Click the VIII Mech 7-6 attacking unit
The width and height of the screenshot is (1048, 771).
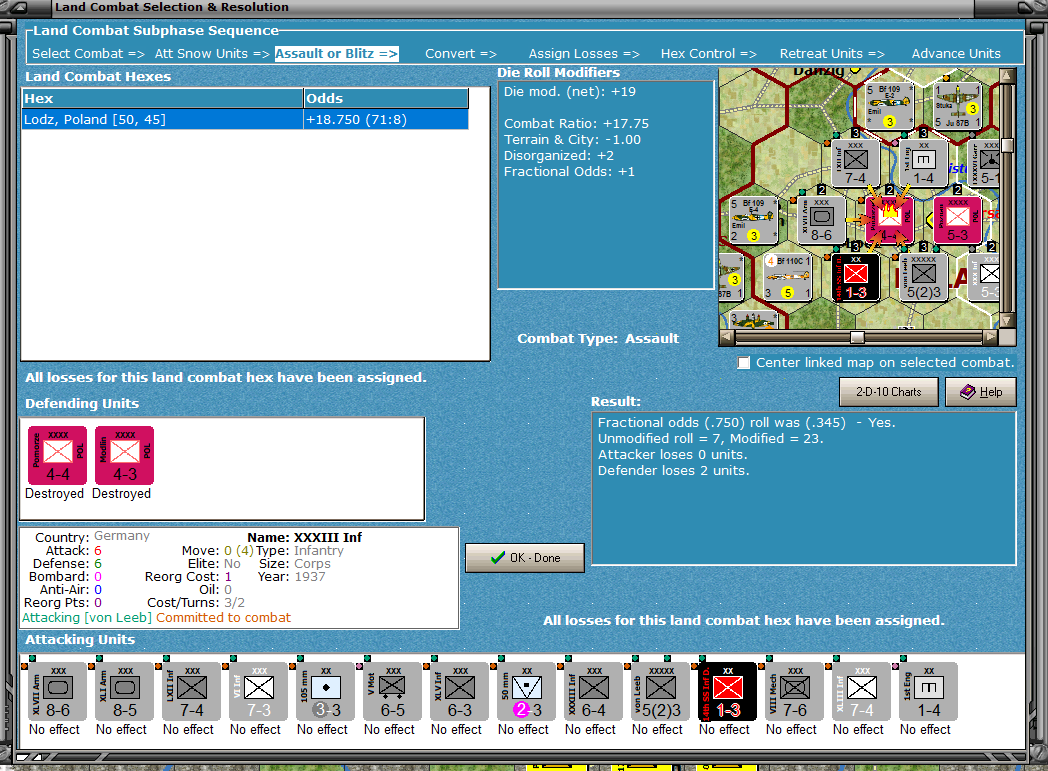coord(794,691)
